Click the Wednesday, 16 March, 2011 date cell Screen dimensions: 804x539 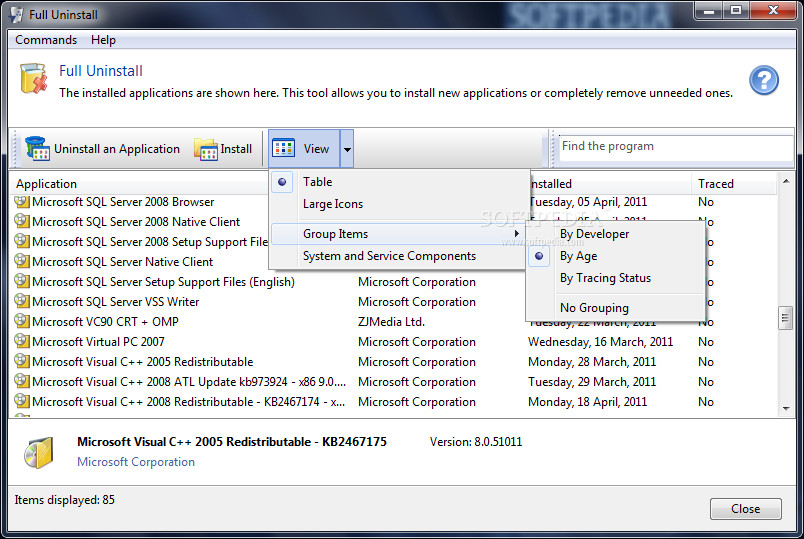(x=600, y=342)
